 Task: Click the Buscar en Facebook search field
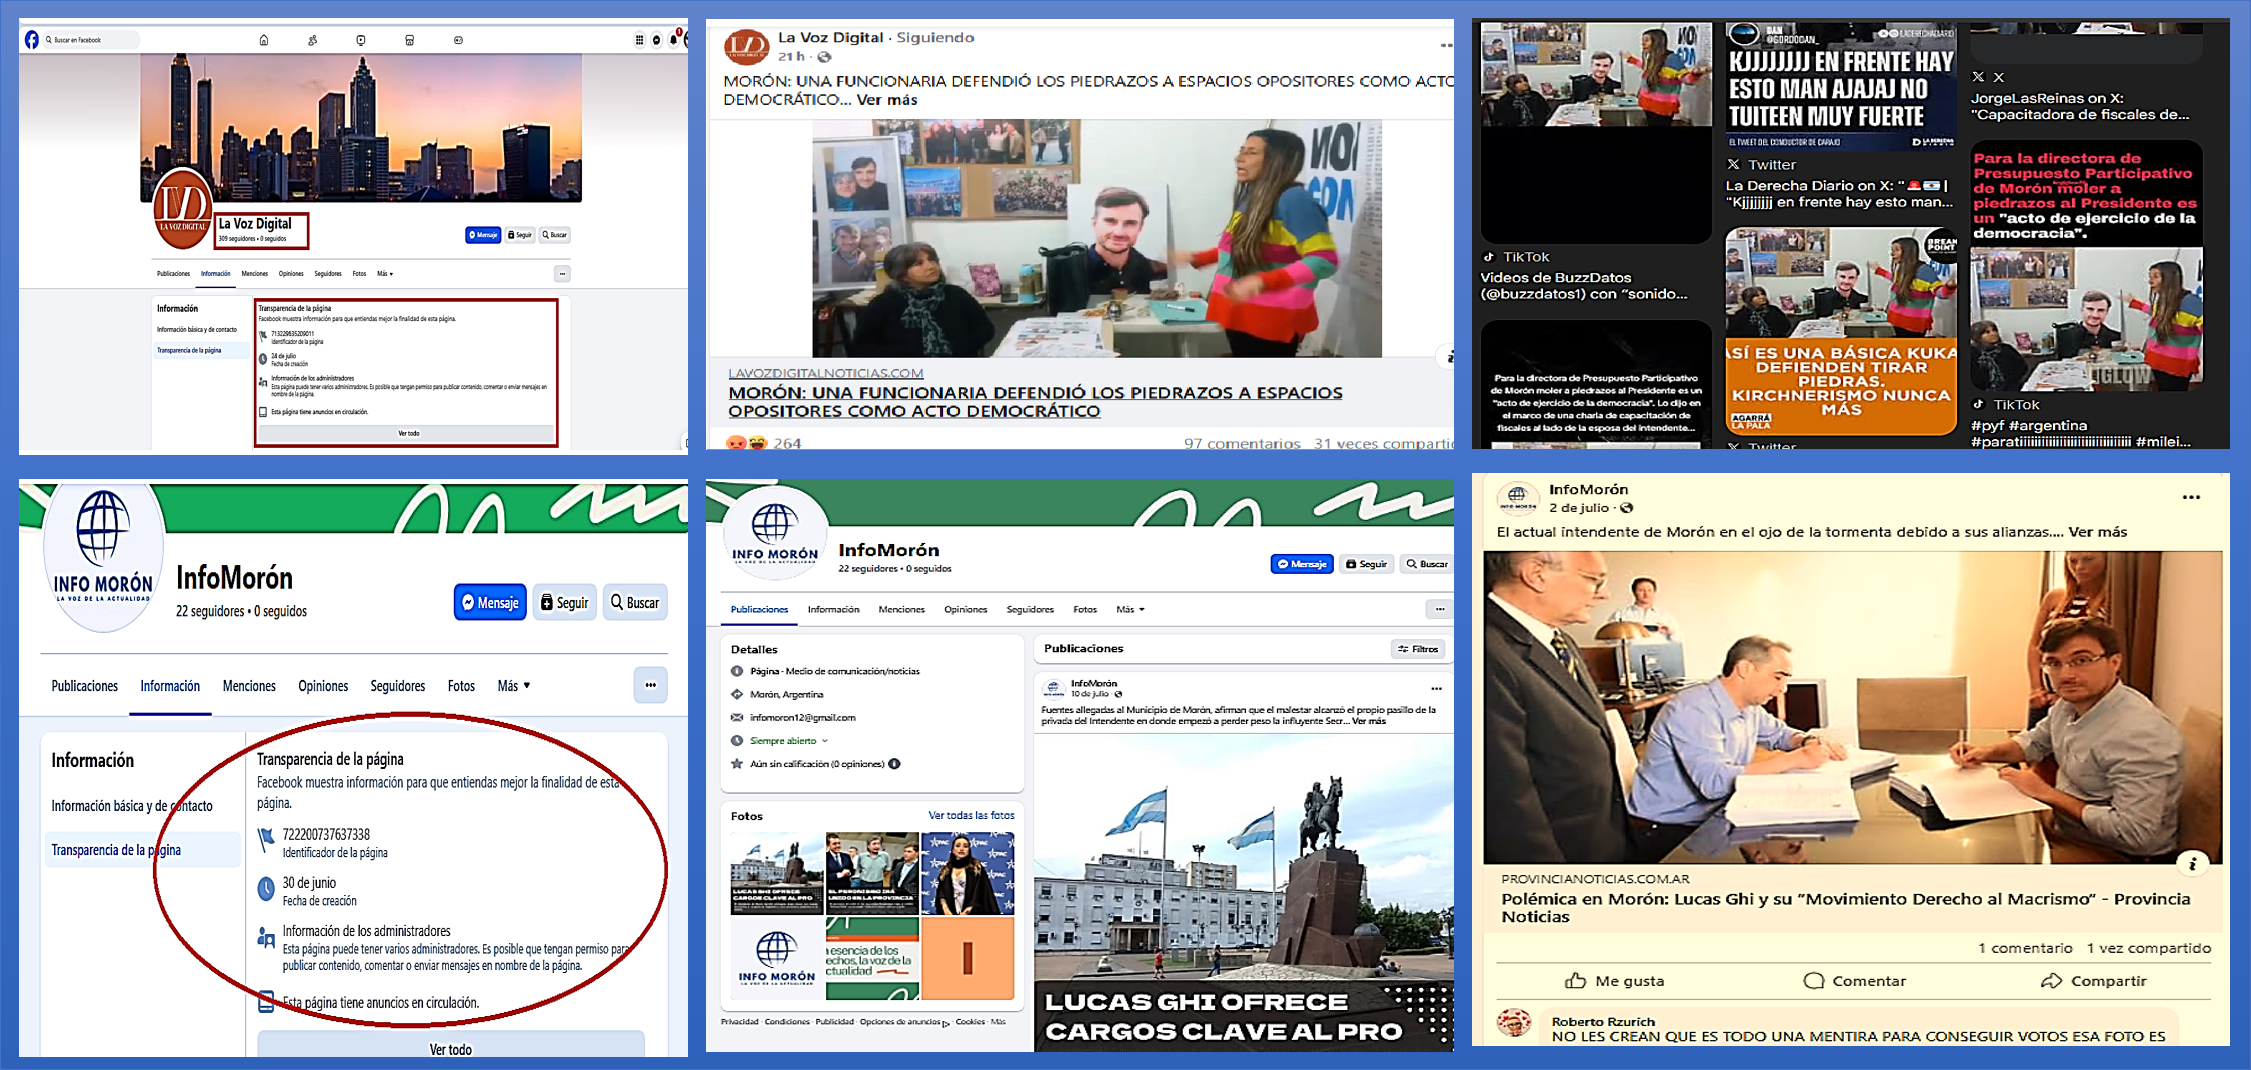click(x=88, y=40)
